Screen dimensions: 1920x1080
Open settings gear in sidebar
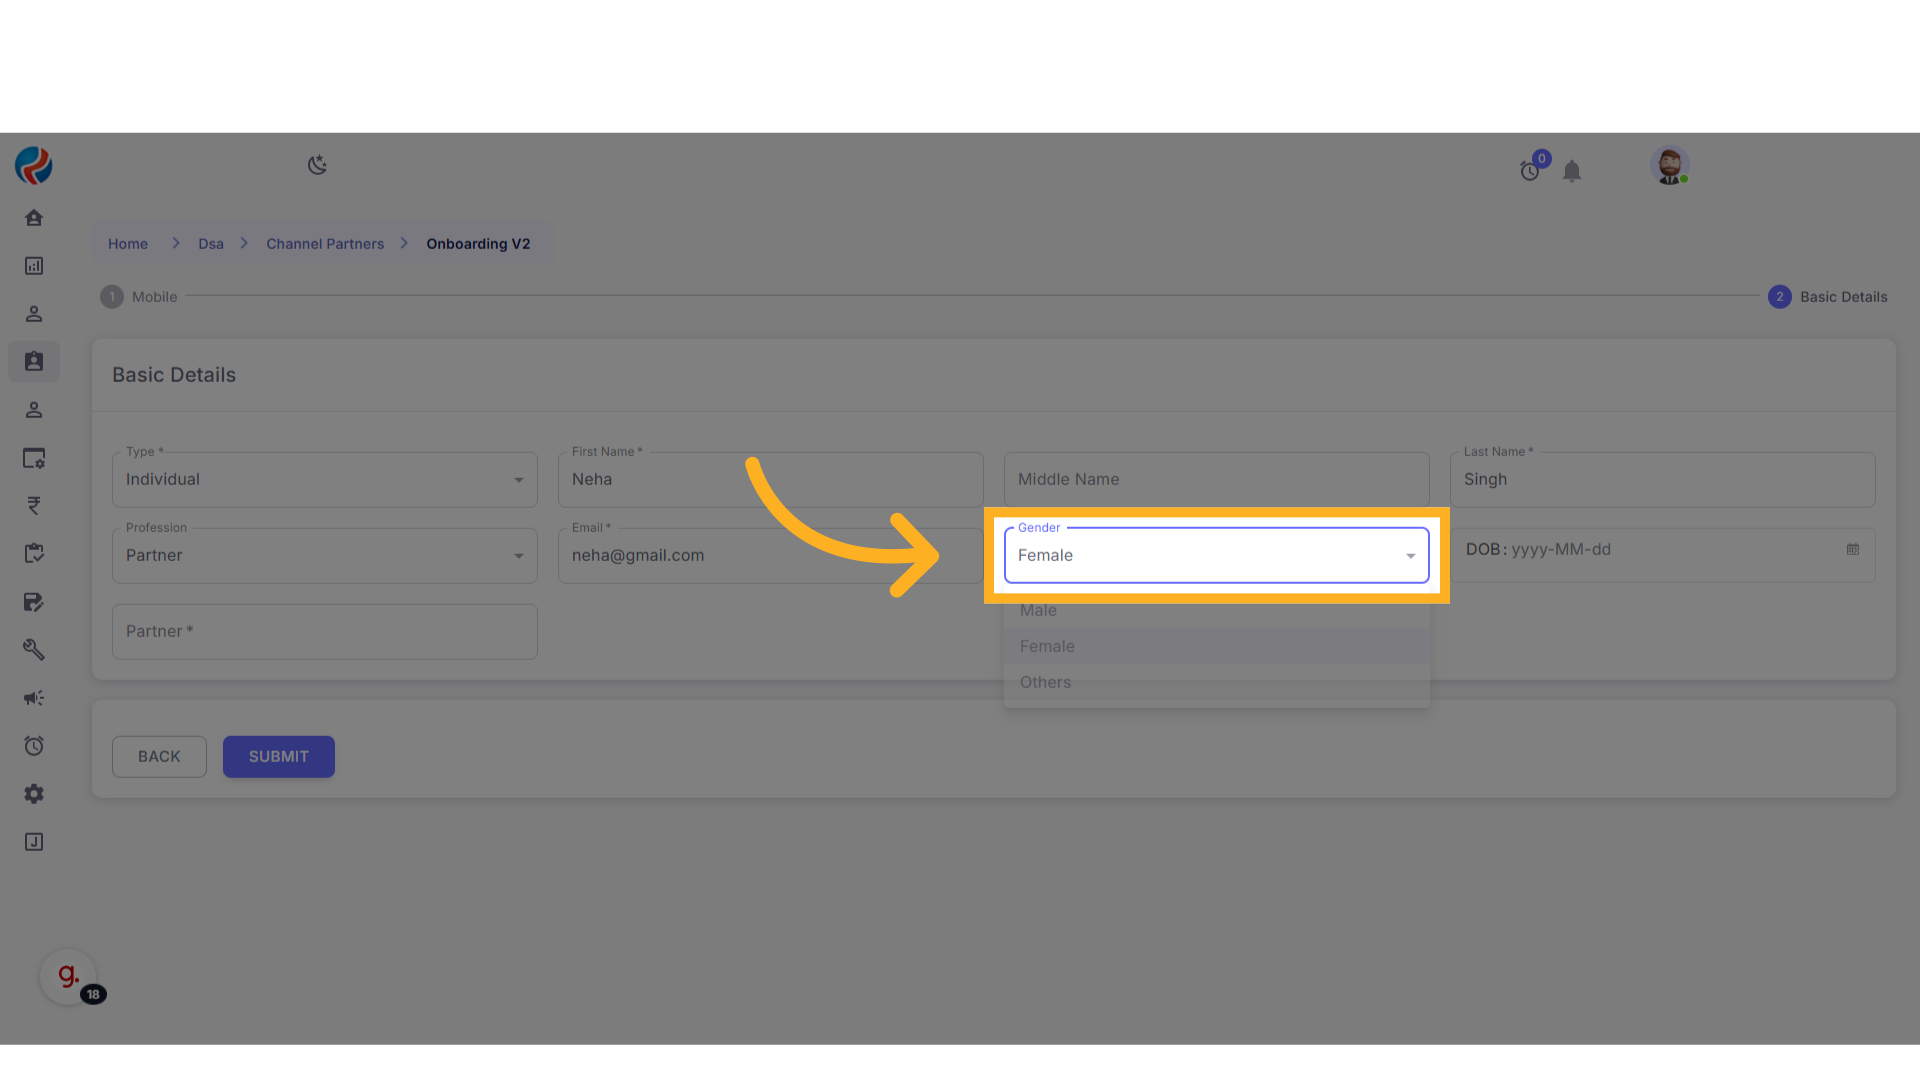(34, 794)
